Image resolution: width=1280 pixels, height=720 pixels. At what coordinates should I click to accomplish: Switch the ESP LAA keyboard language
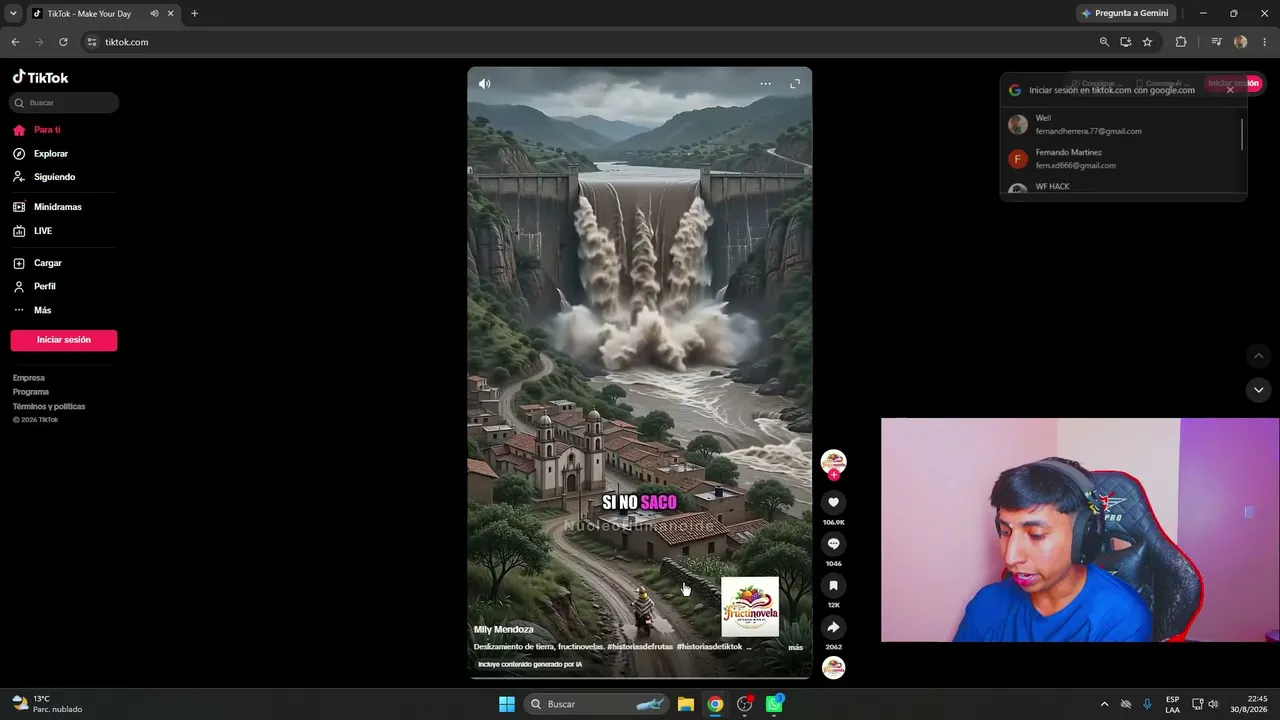coord(1172,704)
